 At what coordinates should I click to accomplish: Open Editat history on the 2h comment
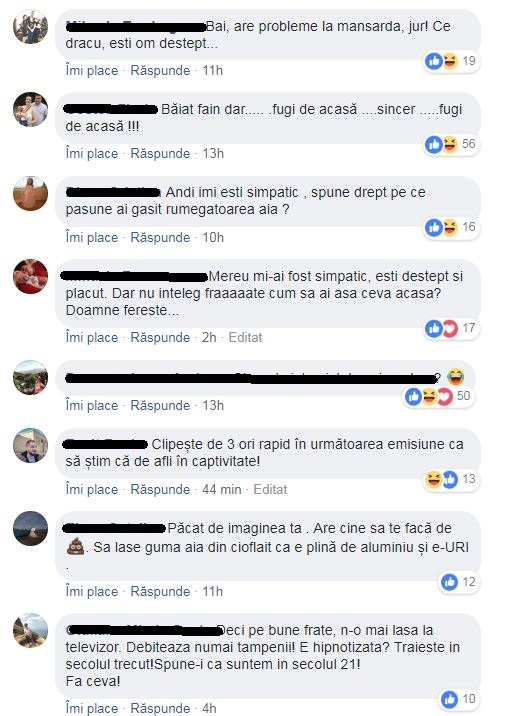tap(245, 337)
